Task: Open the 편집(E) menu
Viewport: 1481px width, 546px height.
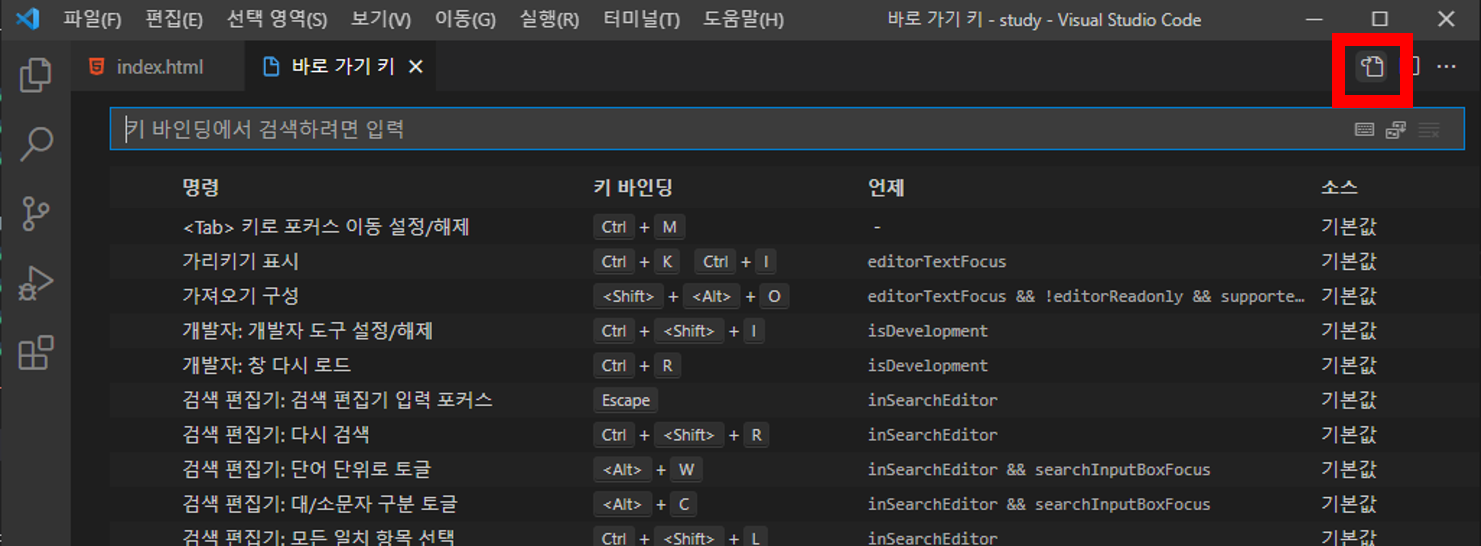Action: tap(174, 20)
